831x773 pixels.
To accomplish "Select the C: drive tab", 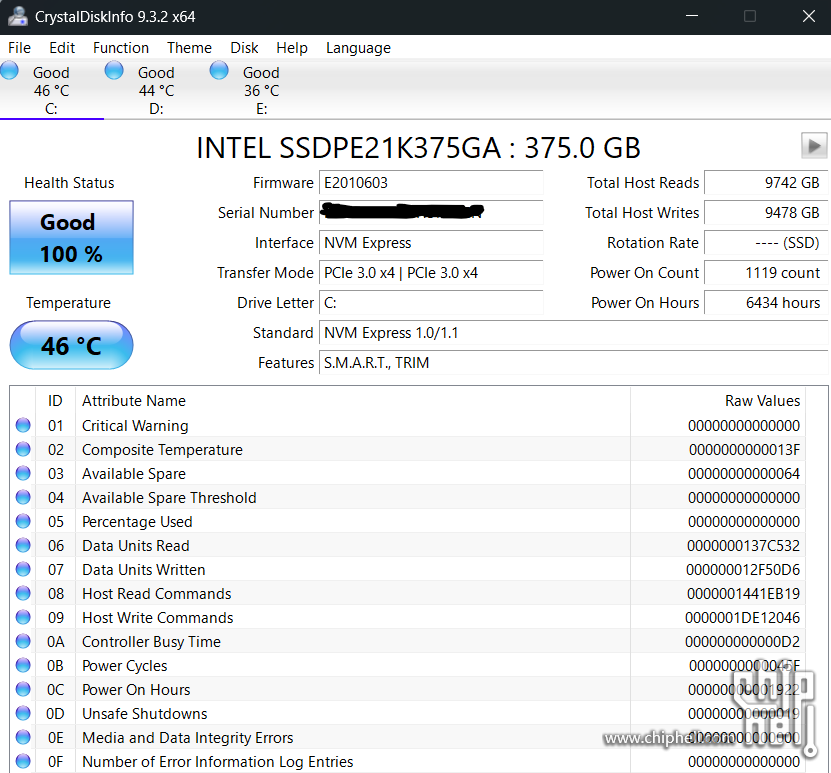I will 51,90.
